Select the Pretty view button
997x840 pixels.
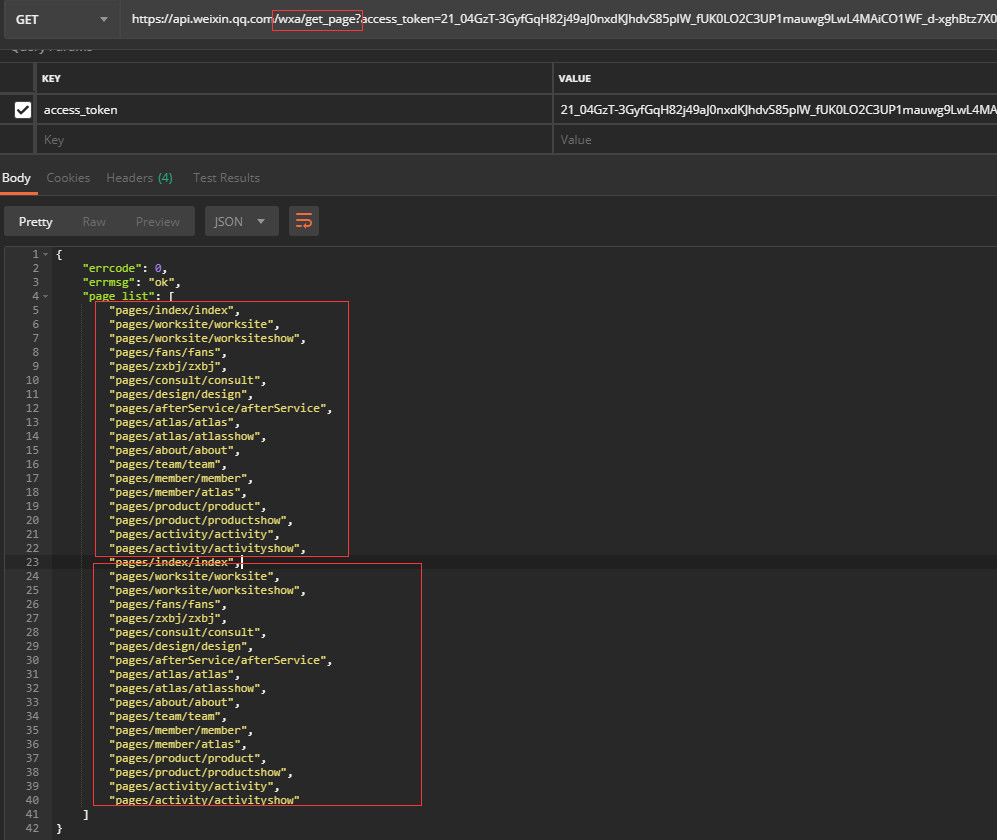(36, 221)
